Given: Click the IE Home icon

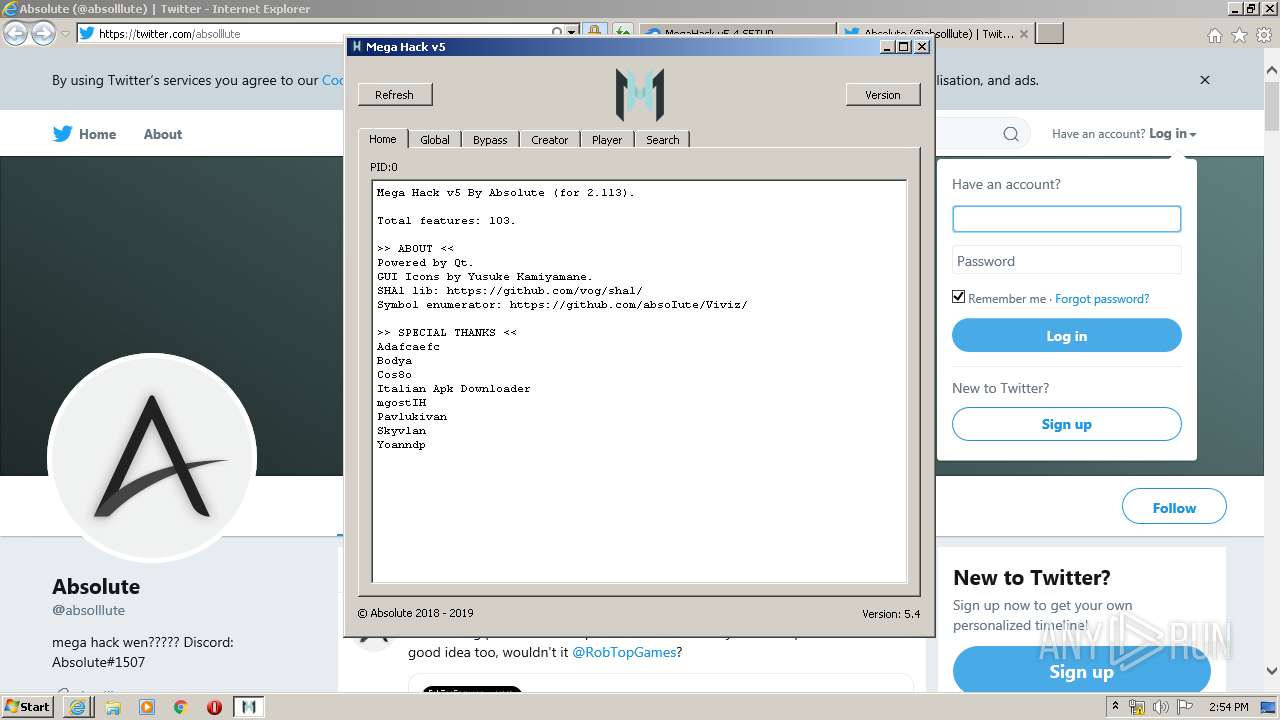Looking at the screenshot, I should pyautogui.click(x=1214, y=35).
